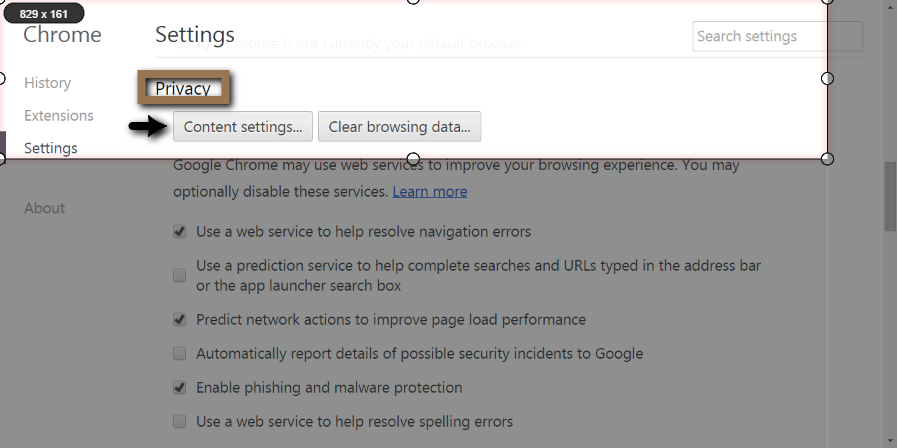
Task: Click the bottom-edge middle selection handle
Action: click(413, 159)
